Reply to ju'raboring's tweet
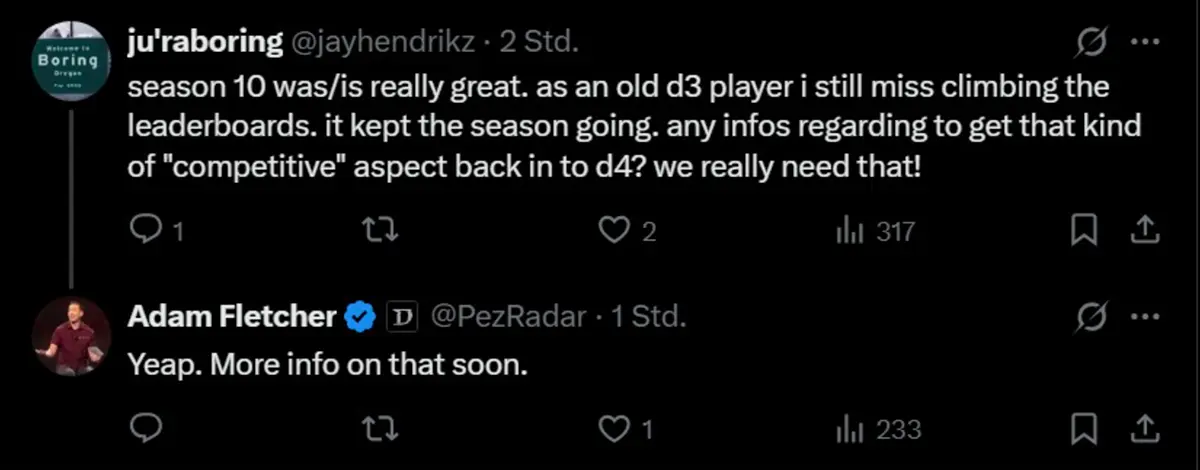The image size is (1200, 470). click(x=148, y=232)
